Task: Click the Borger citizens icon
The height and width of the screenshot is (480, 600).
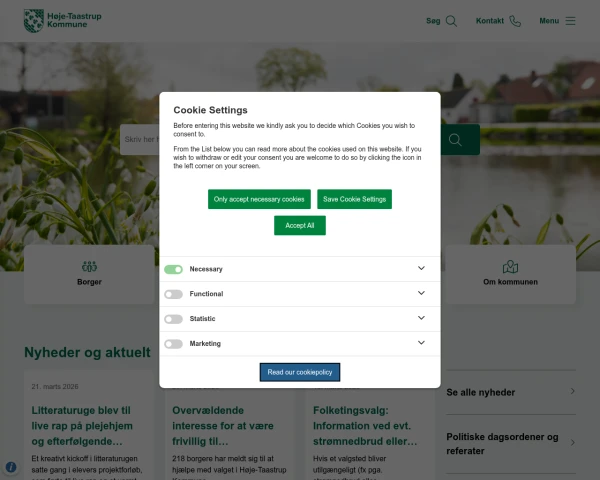Action: [x=89, y=266]
